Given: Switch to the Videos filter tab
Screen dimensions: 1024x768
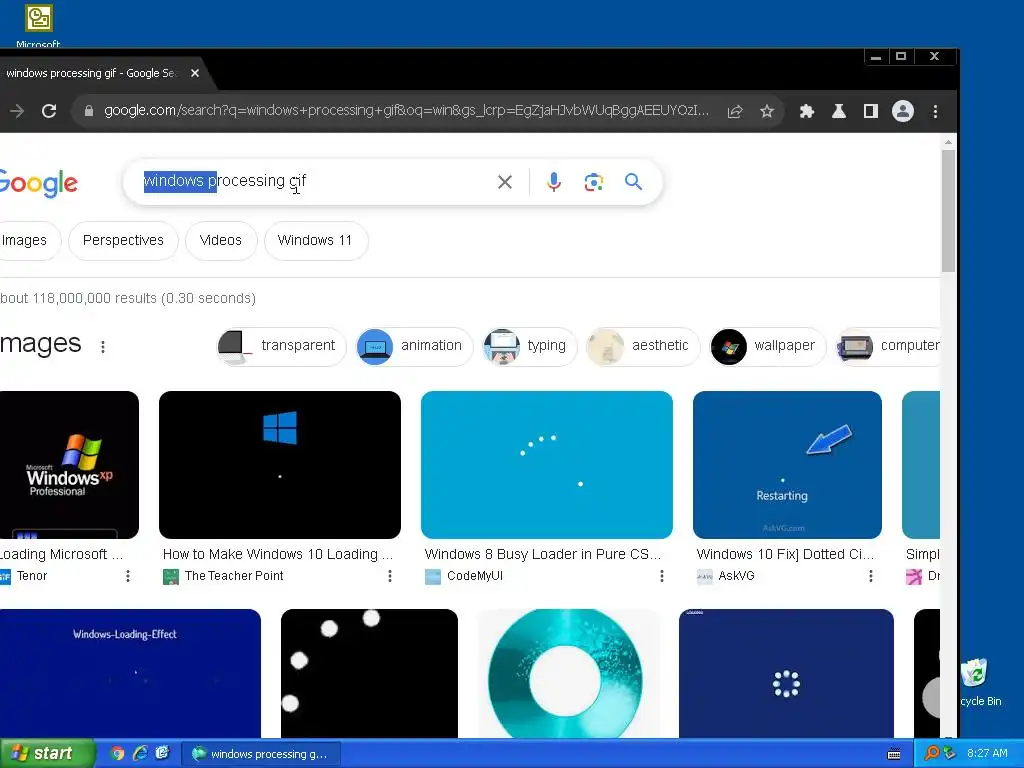Looking at the screenshot, I should point(221,240).
